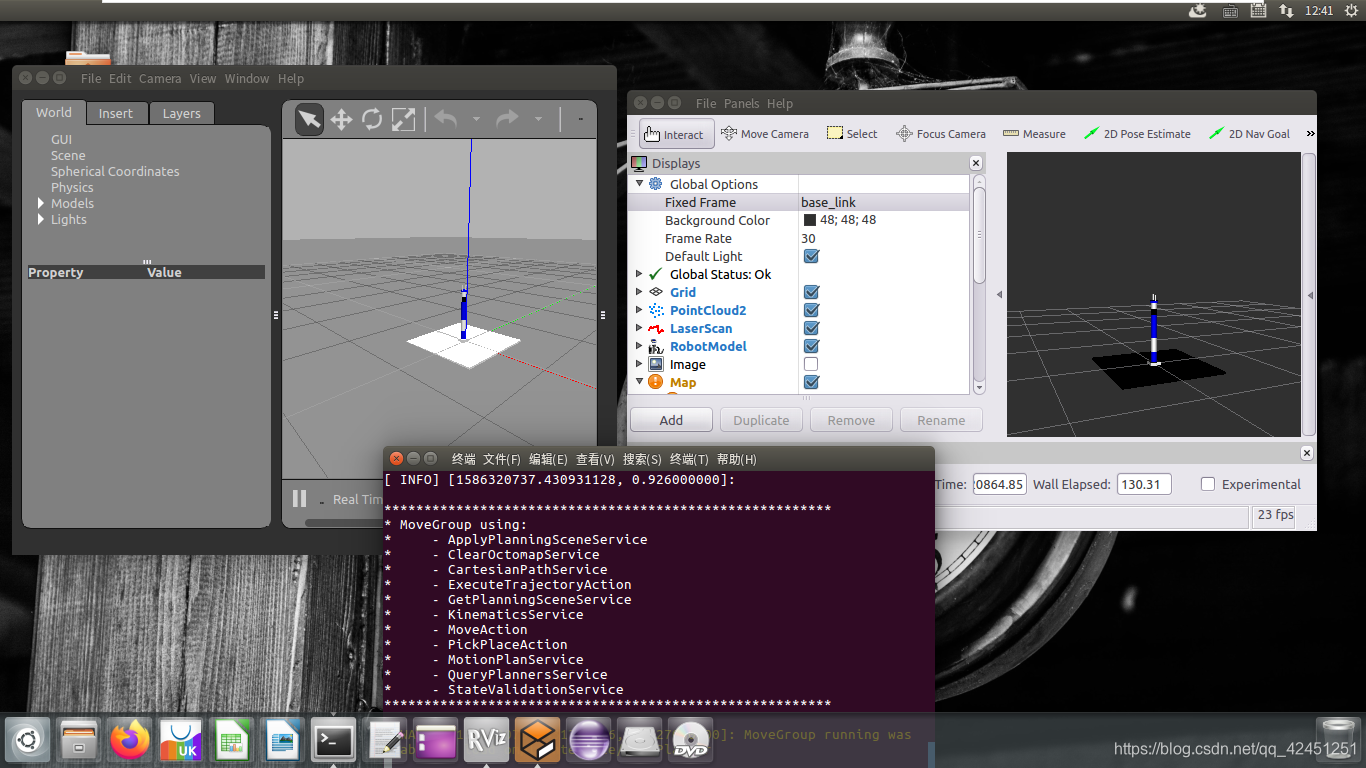Toggle the Map display checkbox
1366x768 pixels.
(x=811, y=382)
